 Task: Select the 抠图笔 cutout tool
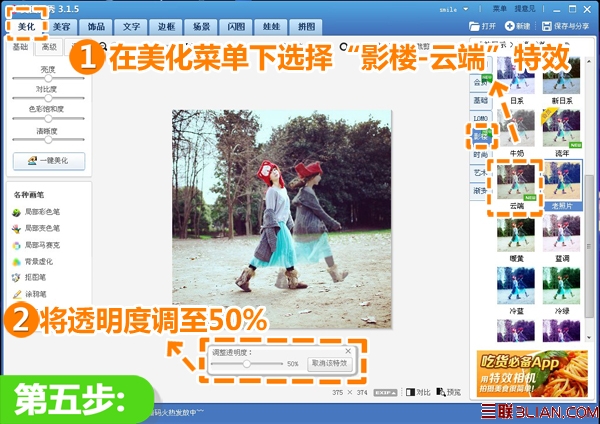coord(16,278)
